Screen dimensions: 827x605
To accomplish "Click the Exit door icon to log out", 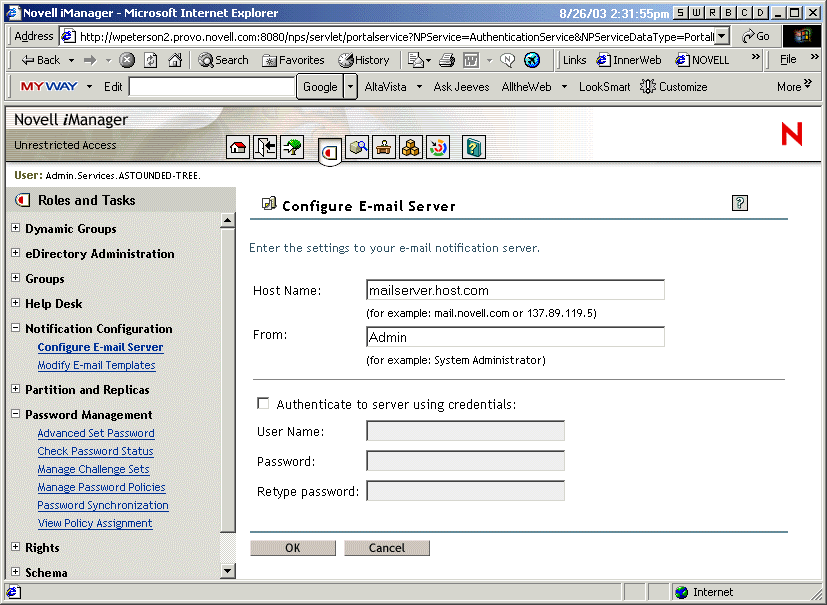I will coord(266,147).
